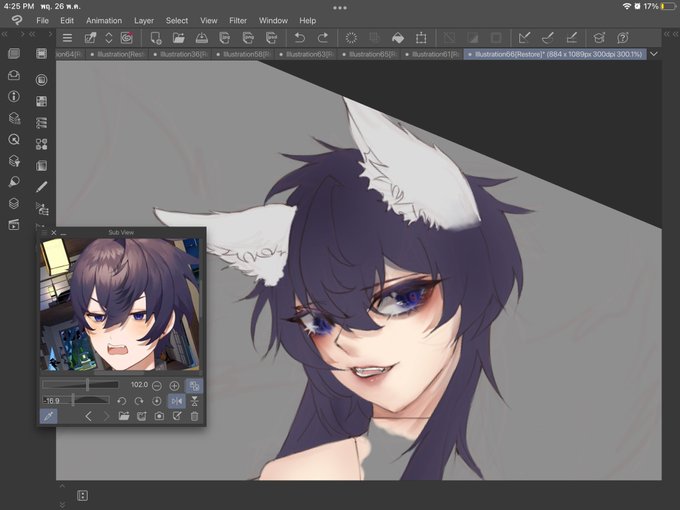The width and height of the screenshot is (680, 510).
Task: Switch to Illustration36 tab
Action: click(181, 54)
